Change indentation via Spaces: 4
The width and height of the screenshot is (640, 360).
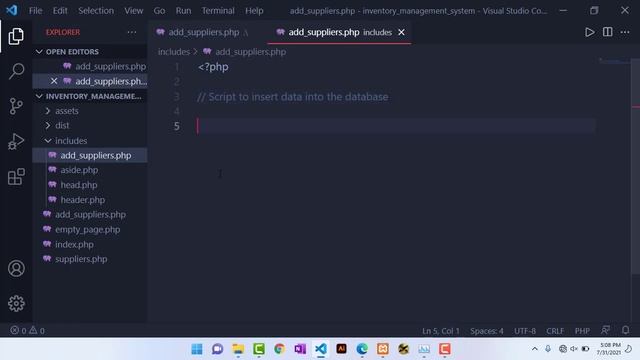tap(487, 331)
